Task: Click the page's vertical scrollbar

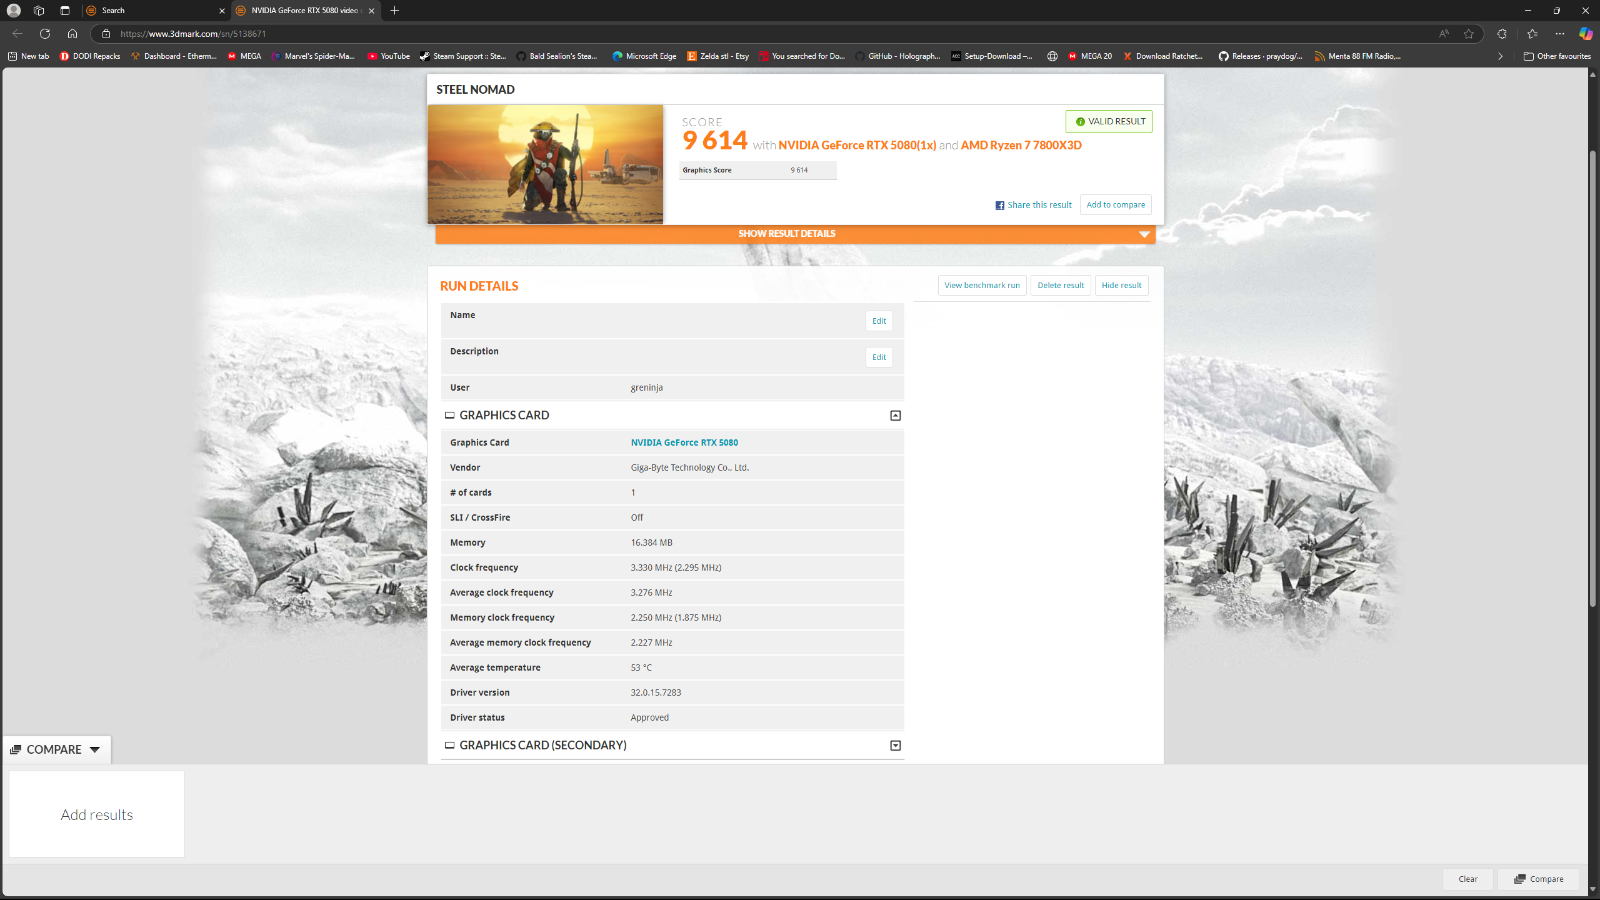Action: click(1592, 380)
